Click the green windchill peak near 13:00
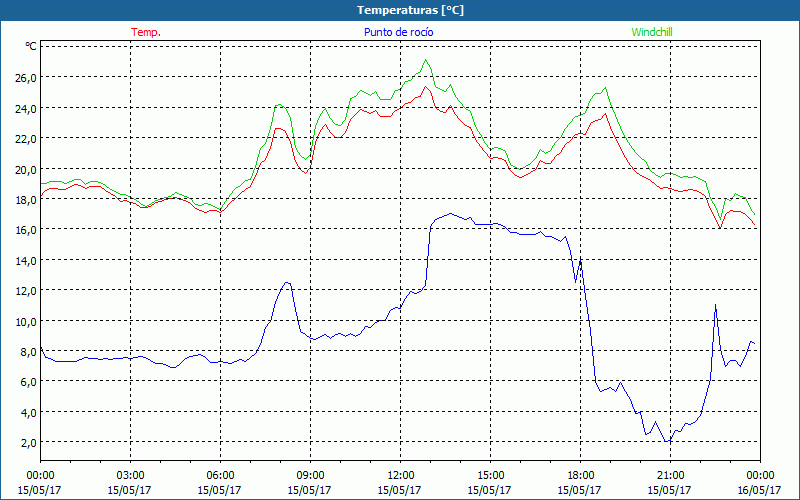 (x=425, y=60)
